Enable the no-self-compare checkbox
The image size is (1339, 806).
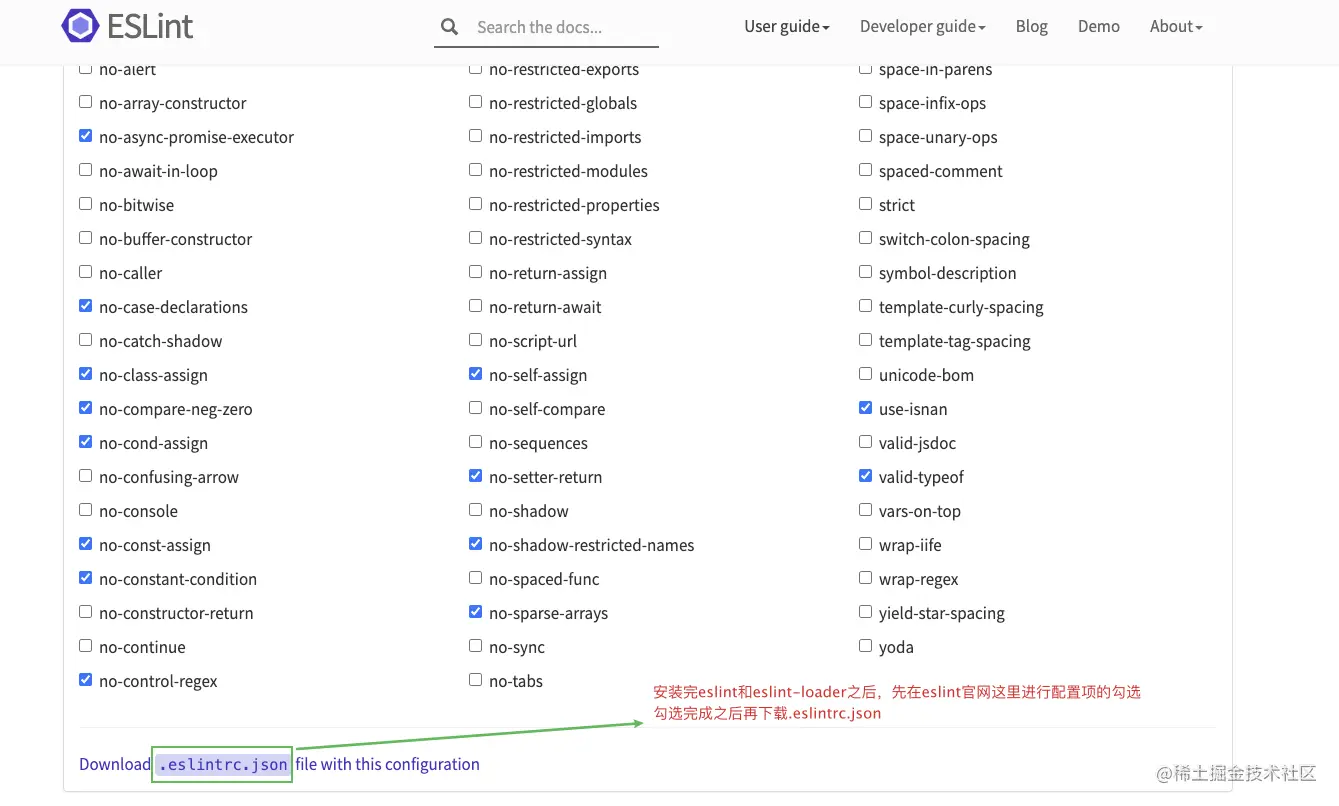[x=475, y=408]
